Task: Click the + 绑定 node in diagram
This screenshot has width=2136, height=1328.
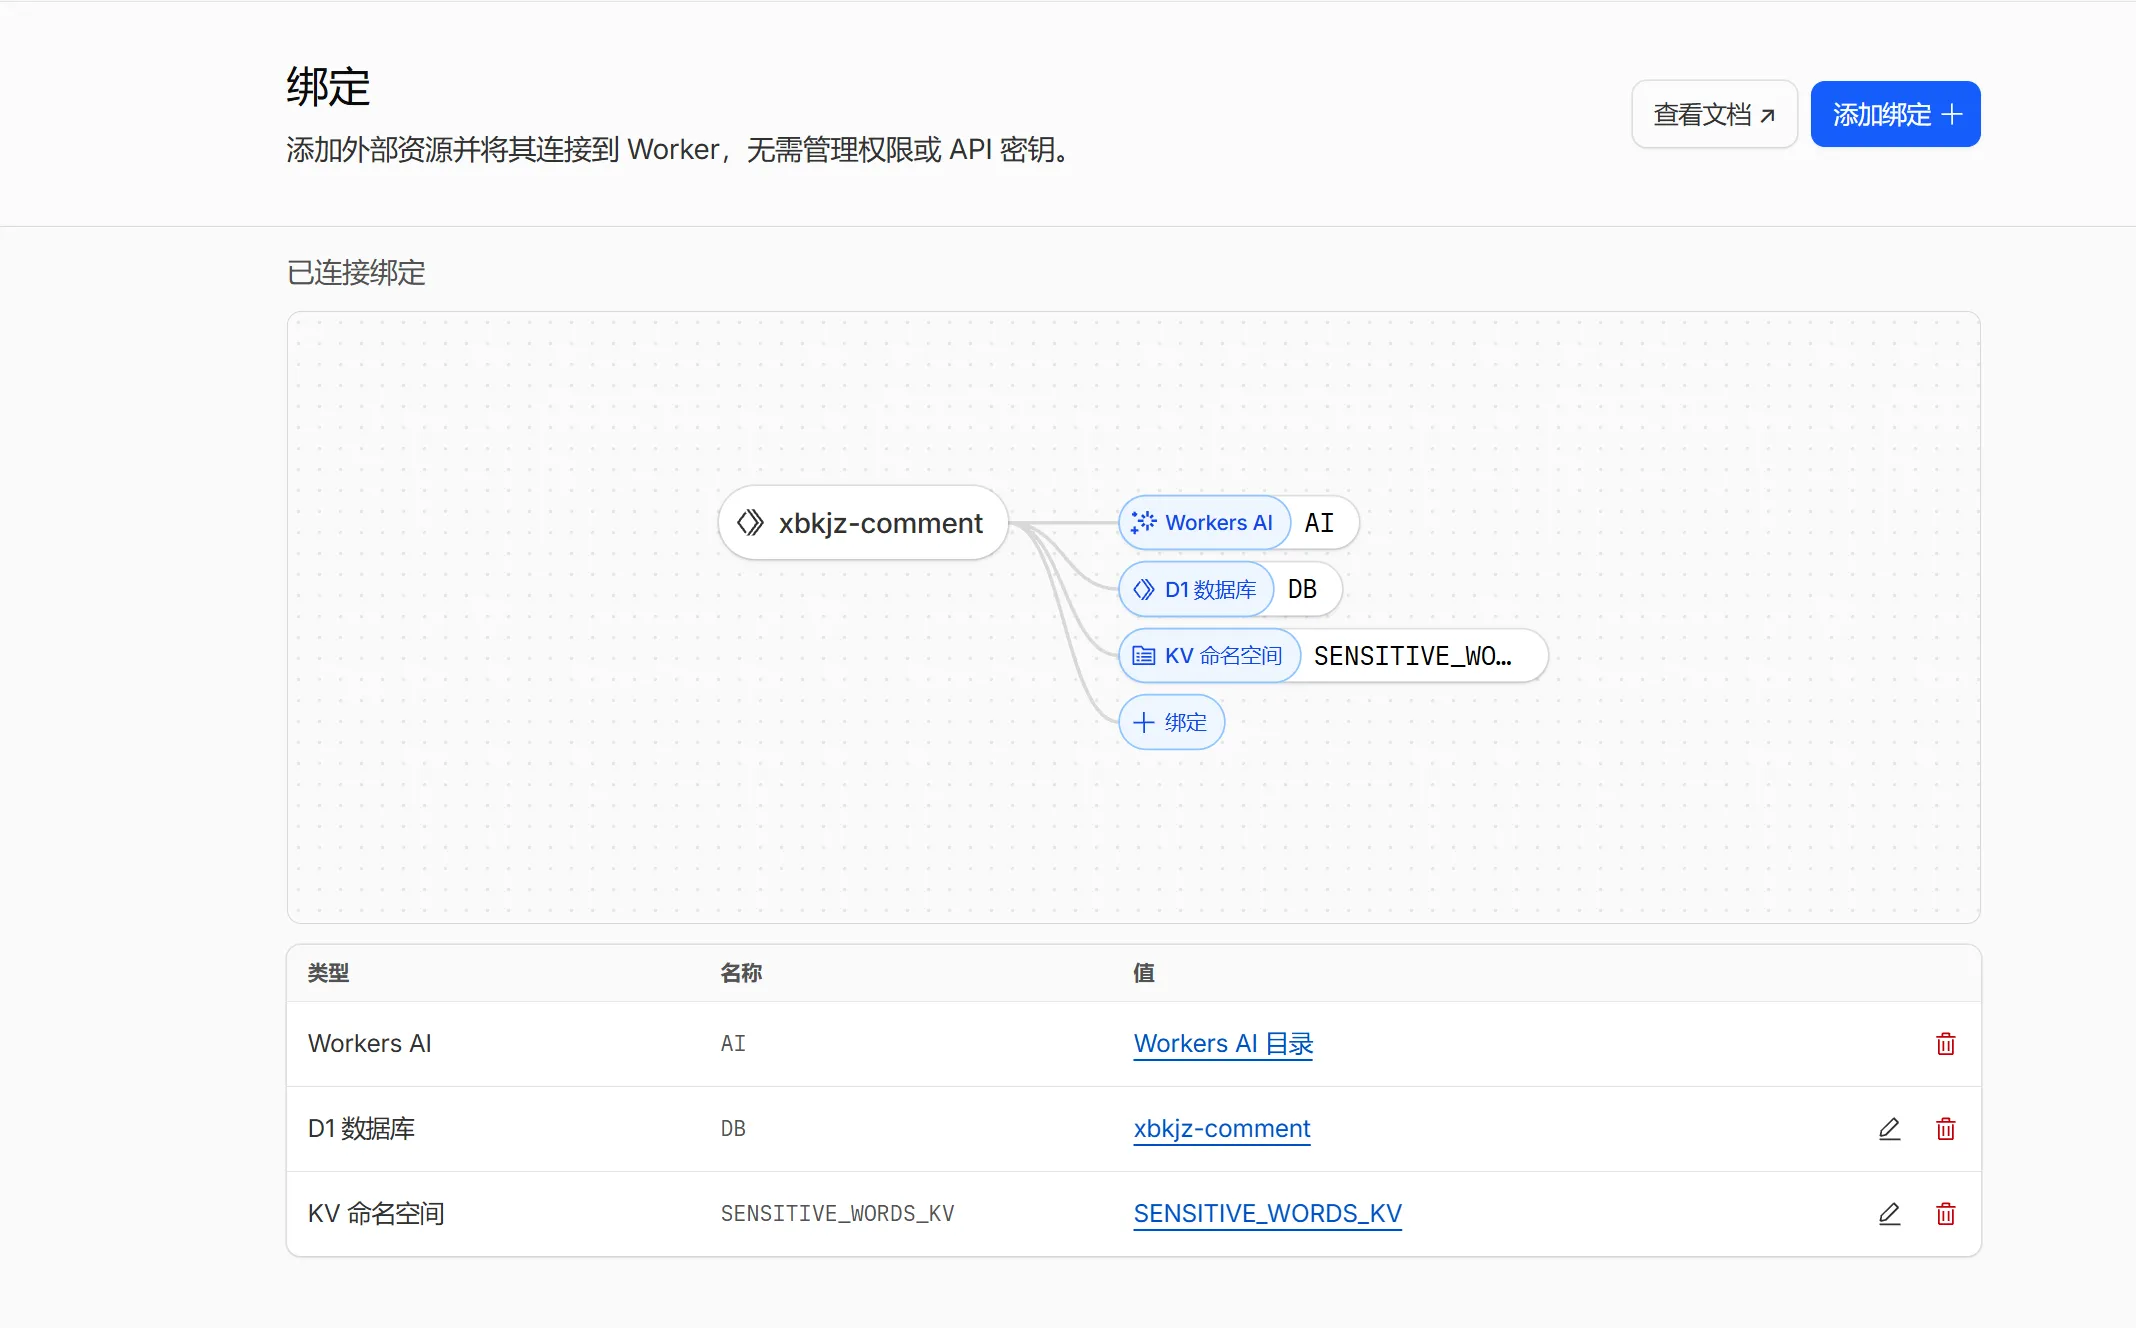Action: click(1171, 722)
